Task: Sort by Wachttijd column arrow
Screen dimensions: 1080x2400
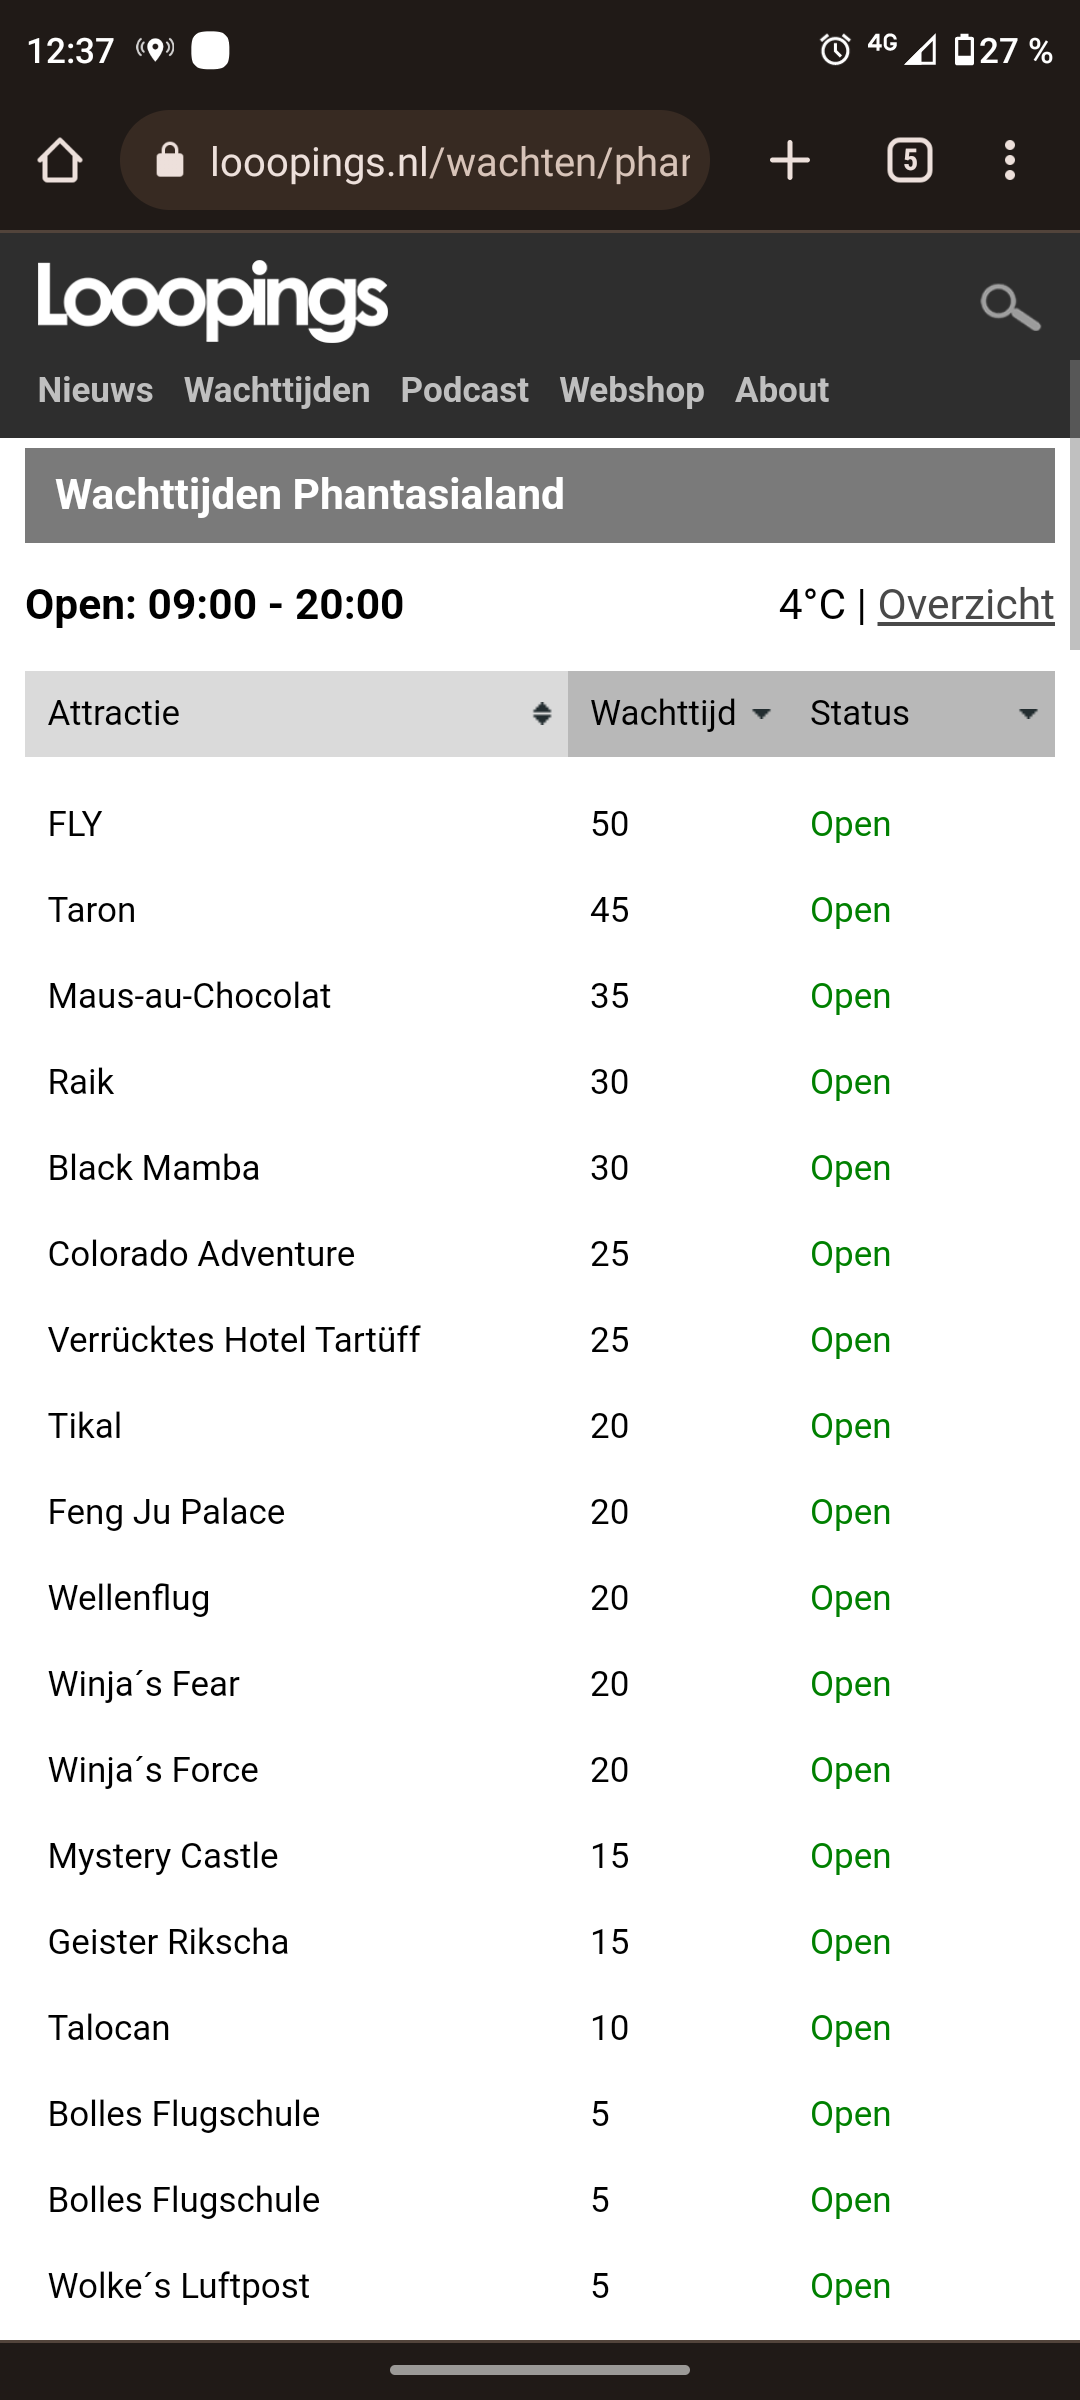Action: point(761,713)
